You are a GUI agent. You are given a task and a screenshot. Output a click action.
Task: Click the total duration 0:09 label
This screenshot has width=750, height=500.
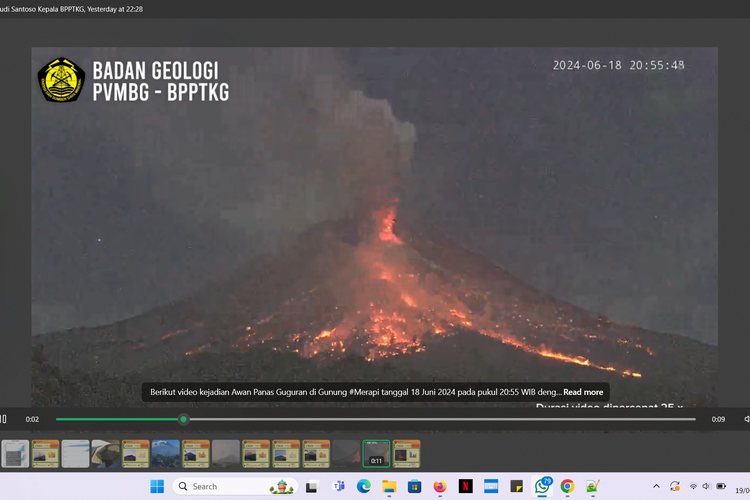tap(718, 419)
